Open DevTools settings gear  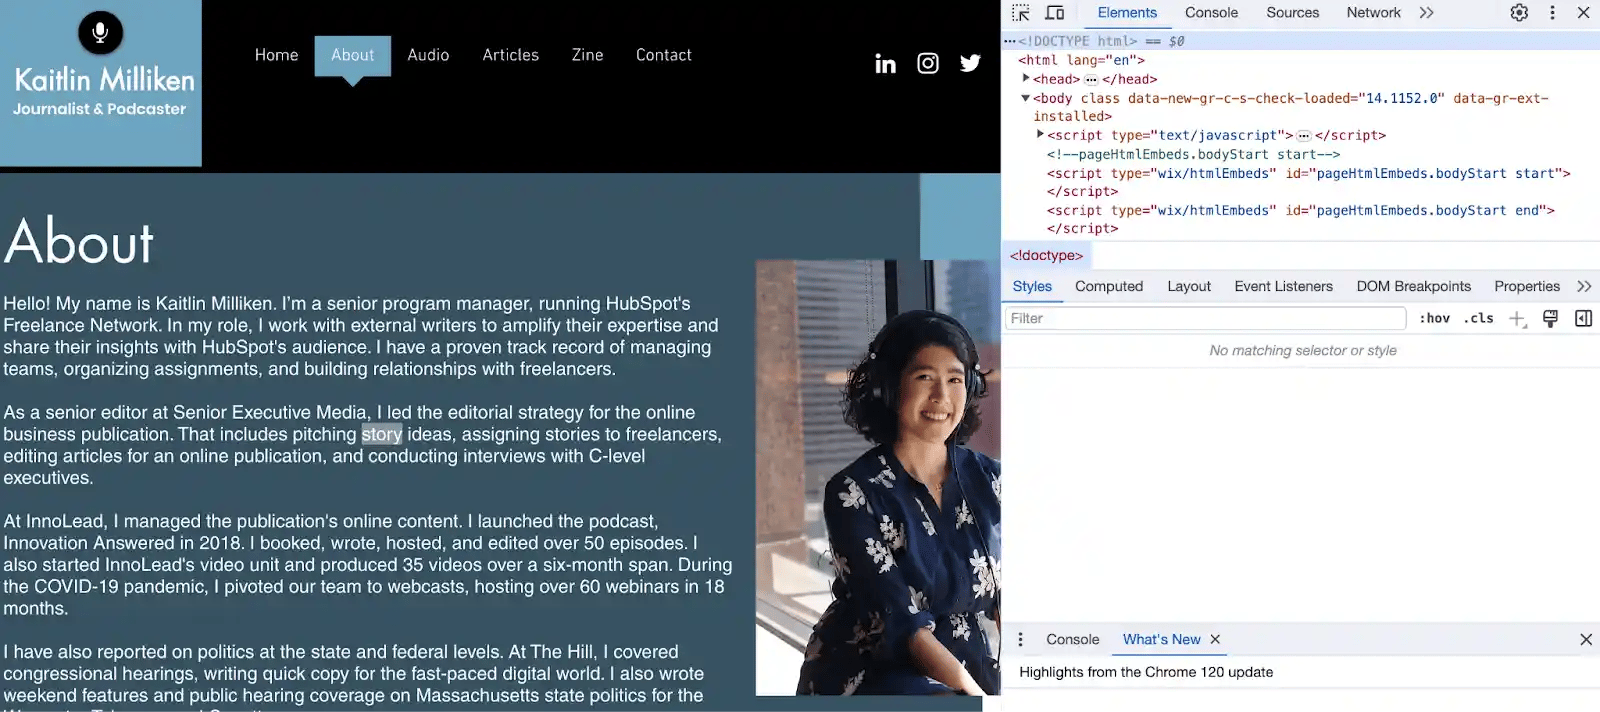pyautogui.click(x=1519, y=13)
